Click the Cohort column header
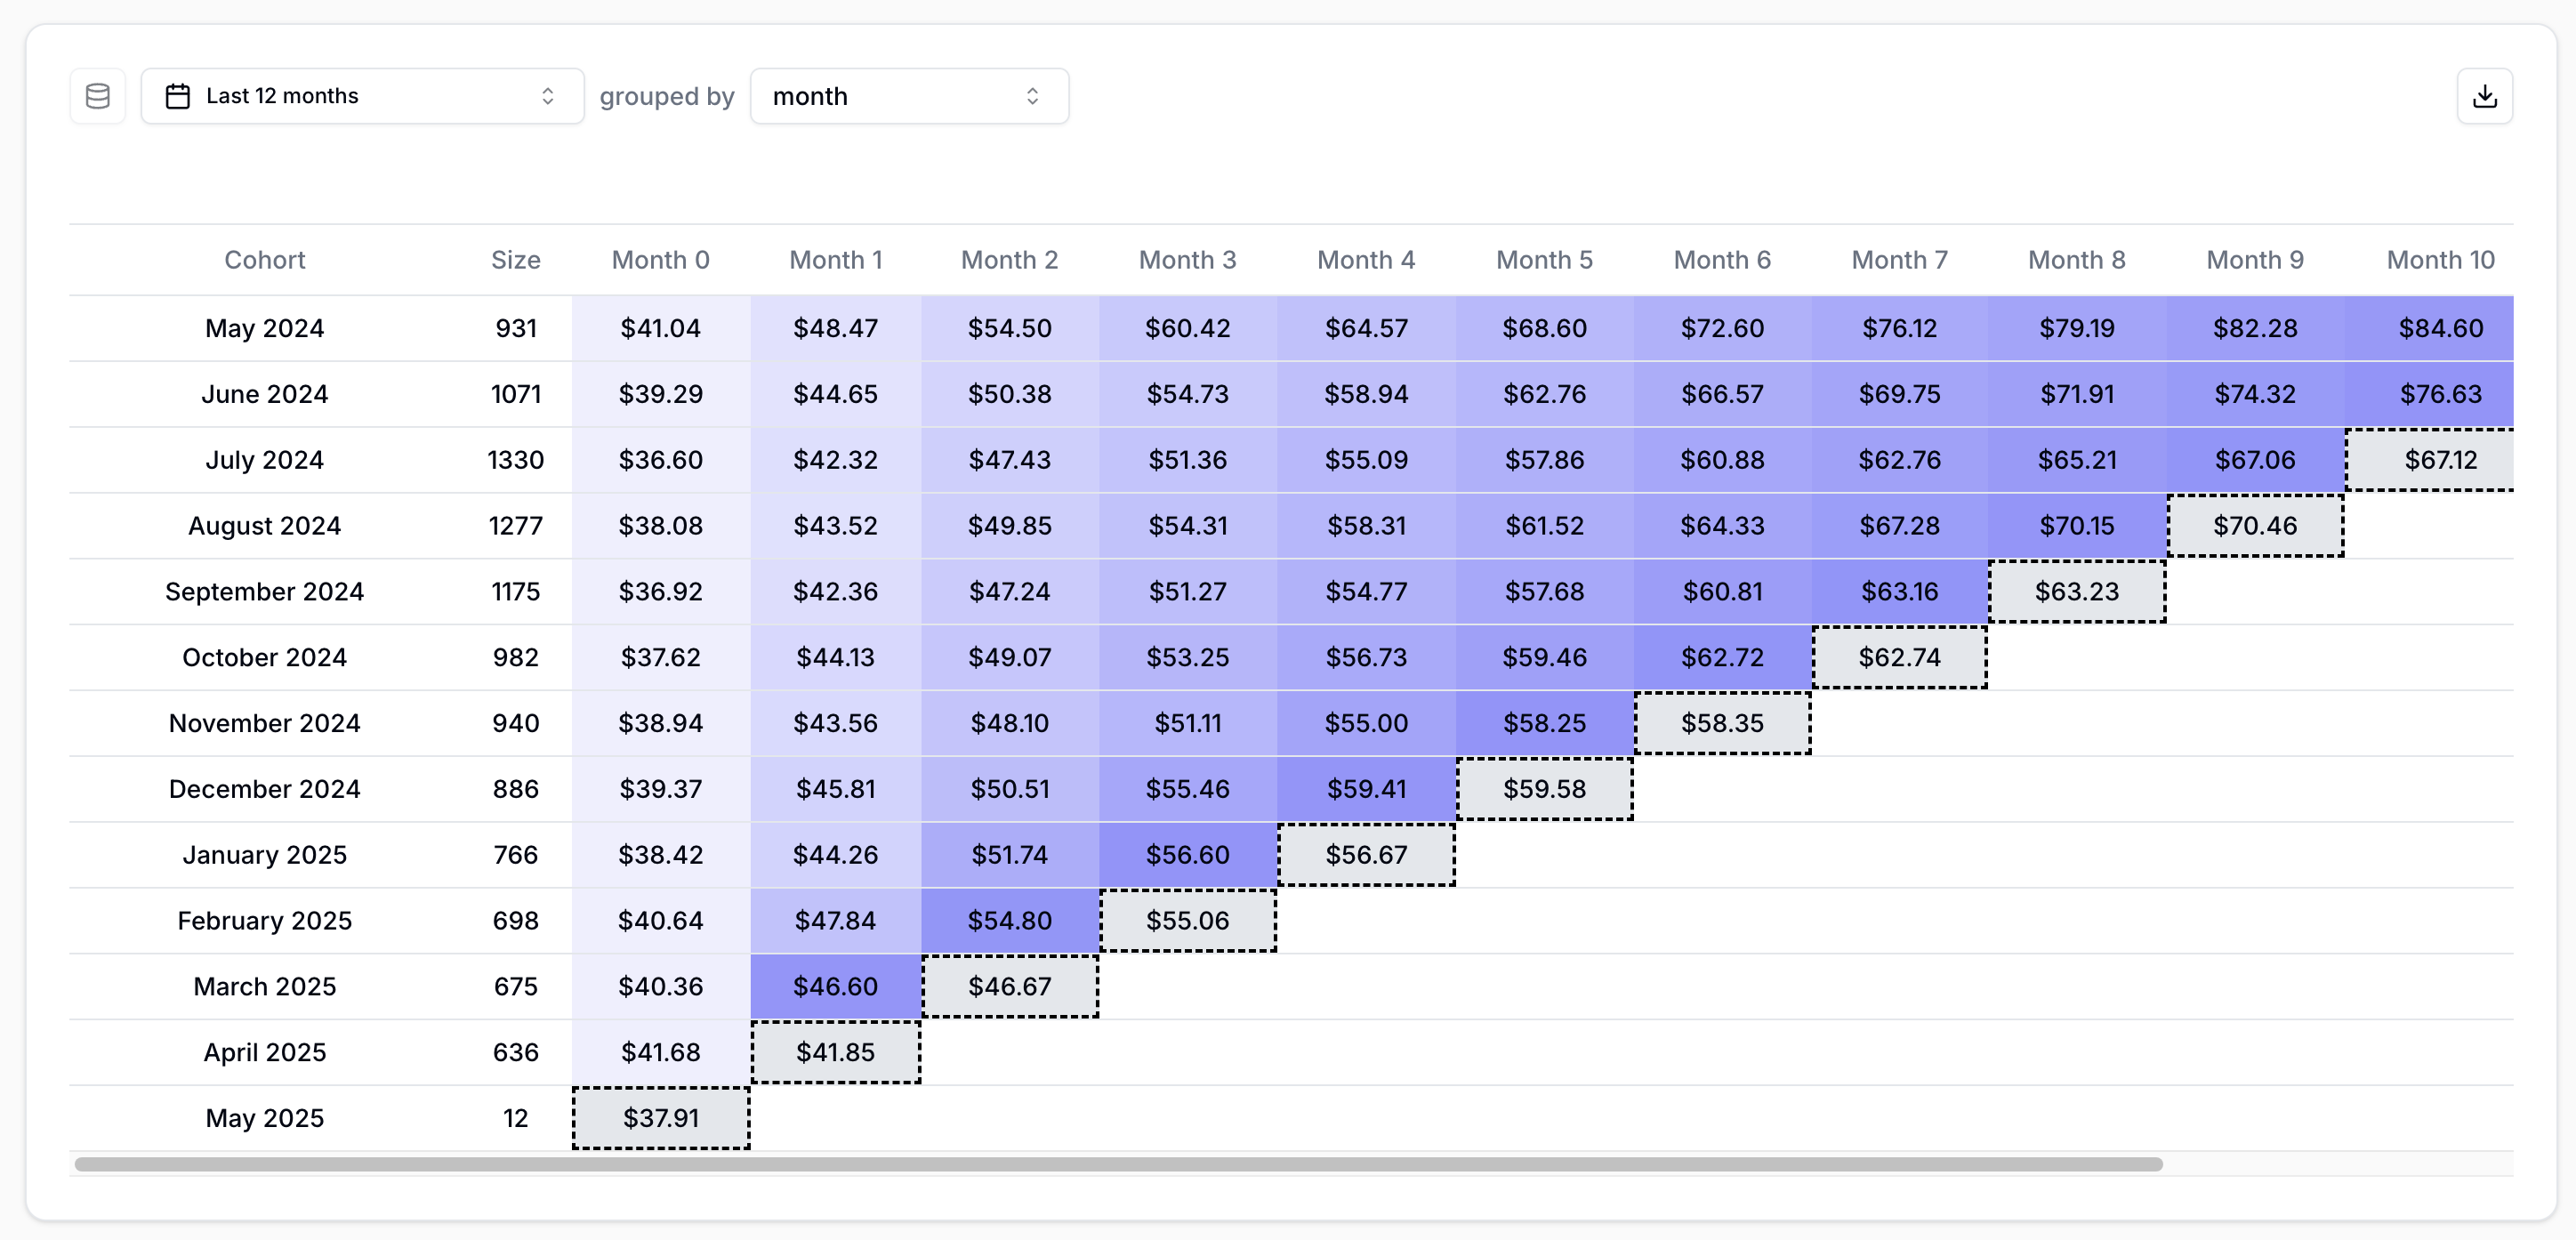Screen dimensions: 2576x1240 [x=264, y=260]
